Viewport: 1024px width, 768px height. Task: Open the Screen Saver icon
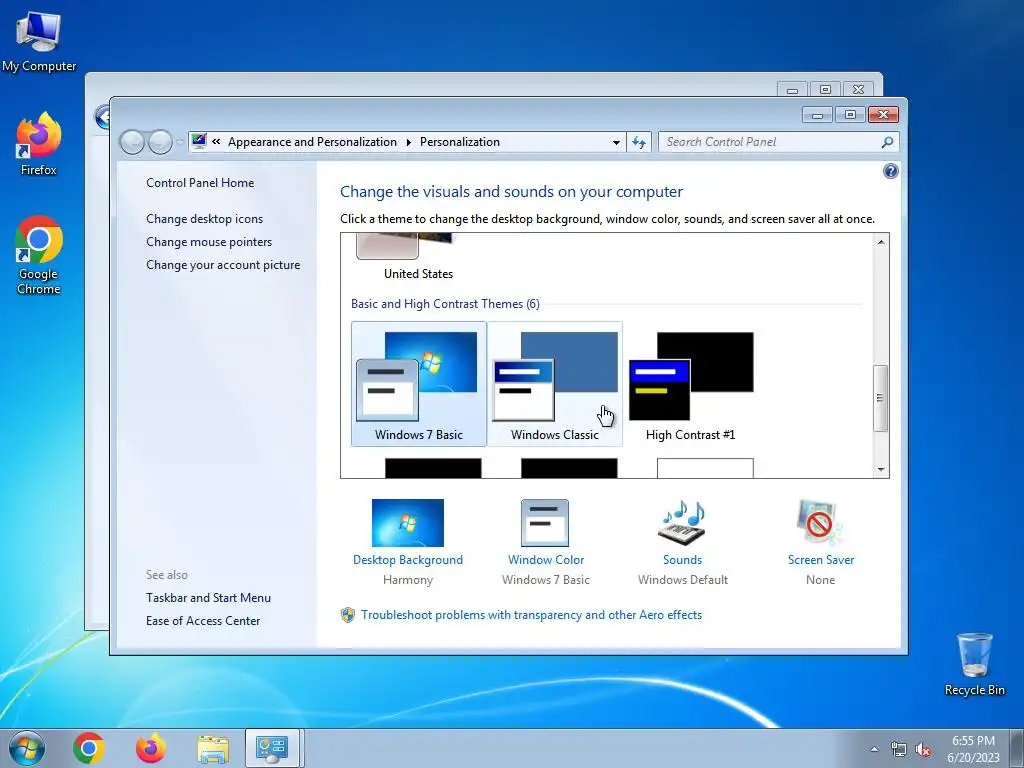820,522
